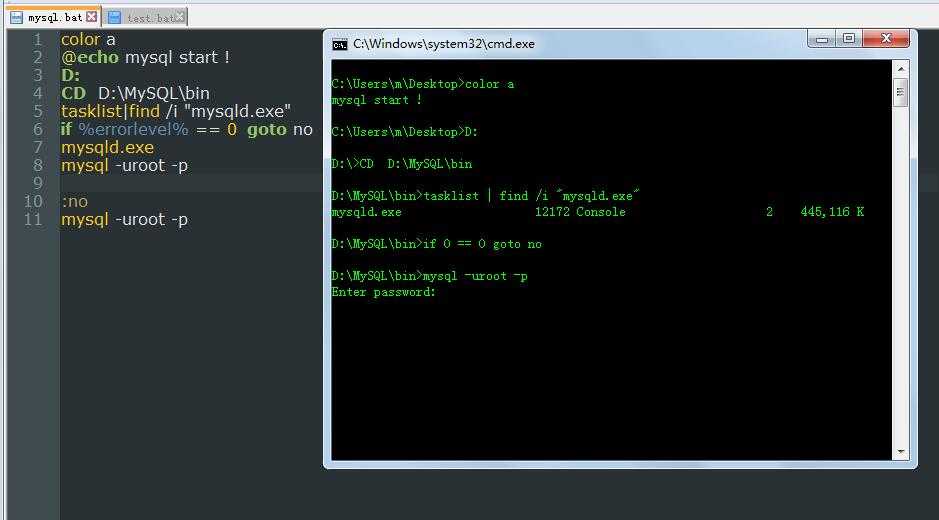
Task: Click the 'D:' line in editor
Action: (x=70, y=75)
